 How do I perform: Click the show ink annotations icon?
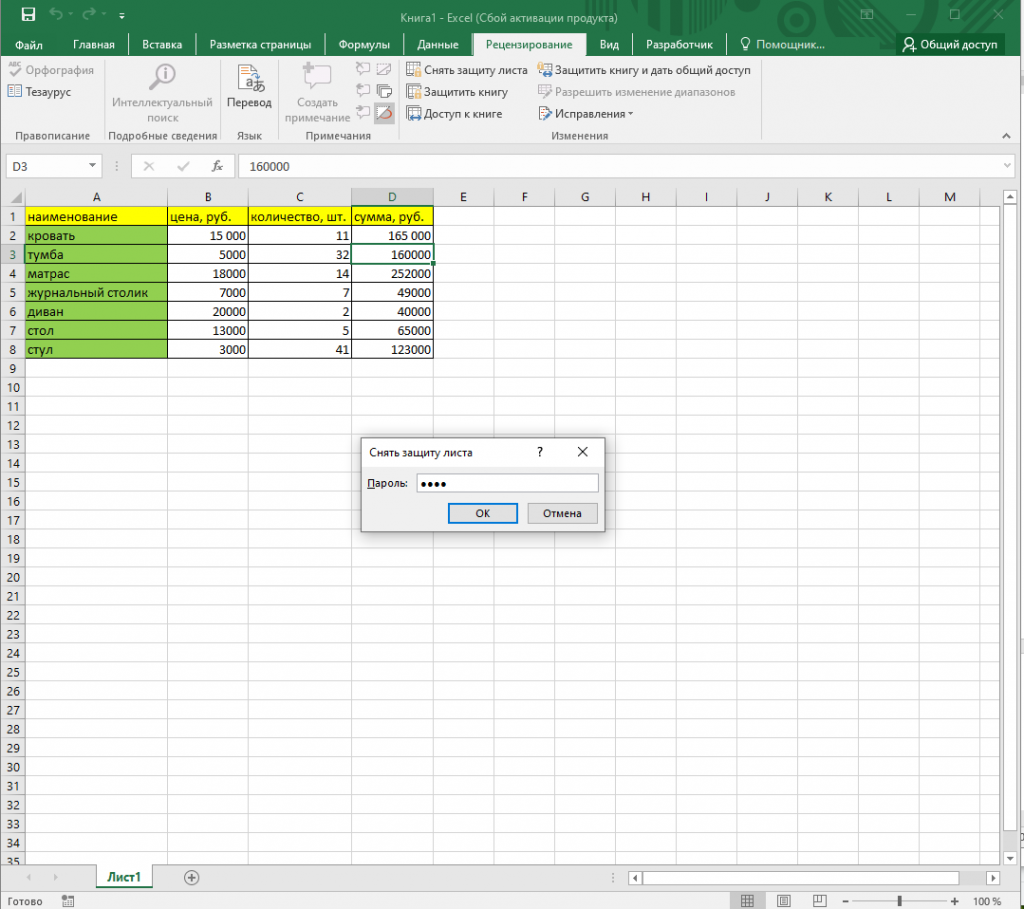(x=384, y=114)
